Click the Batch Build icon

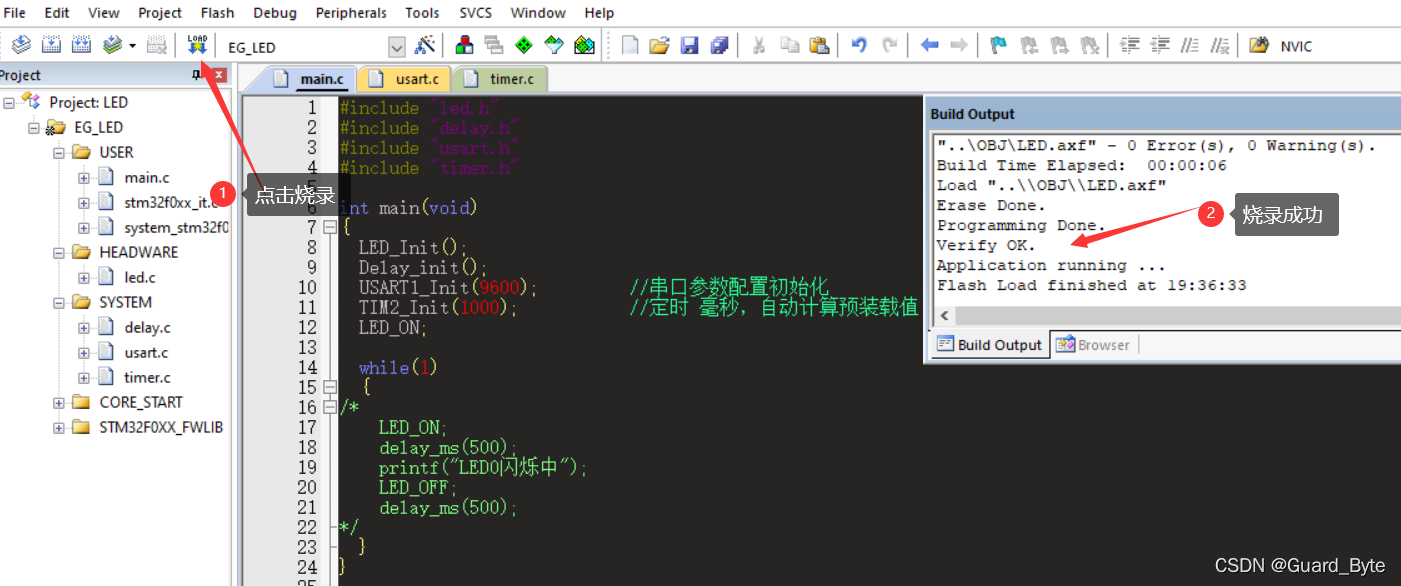113,45
